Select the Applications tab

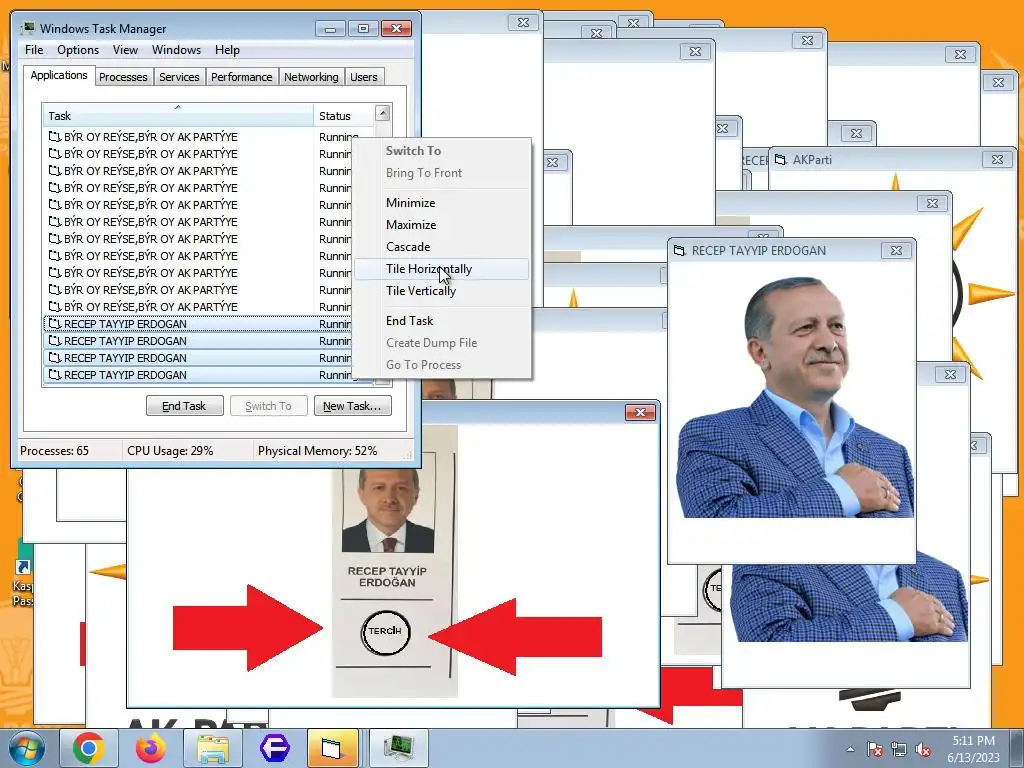pos(59,75)
